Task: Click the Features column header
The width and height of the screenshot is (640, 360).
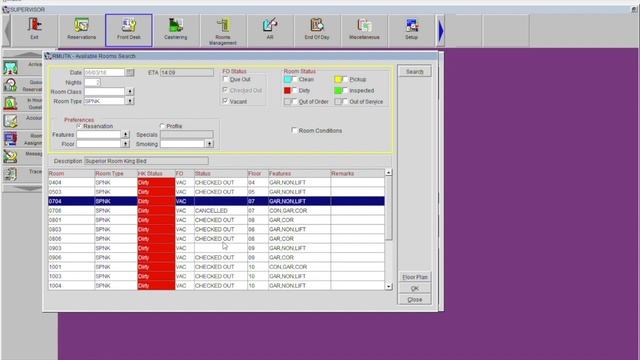Action: click(299, 173)
